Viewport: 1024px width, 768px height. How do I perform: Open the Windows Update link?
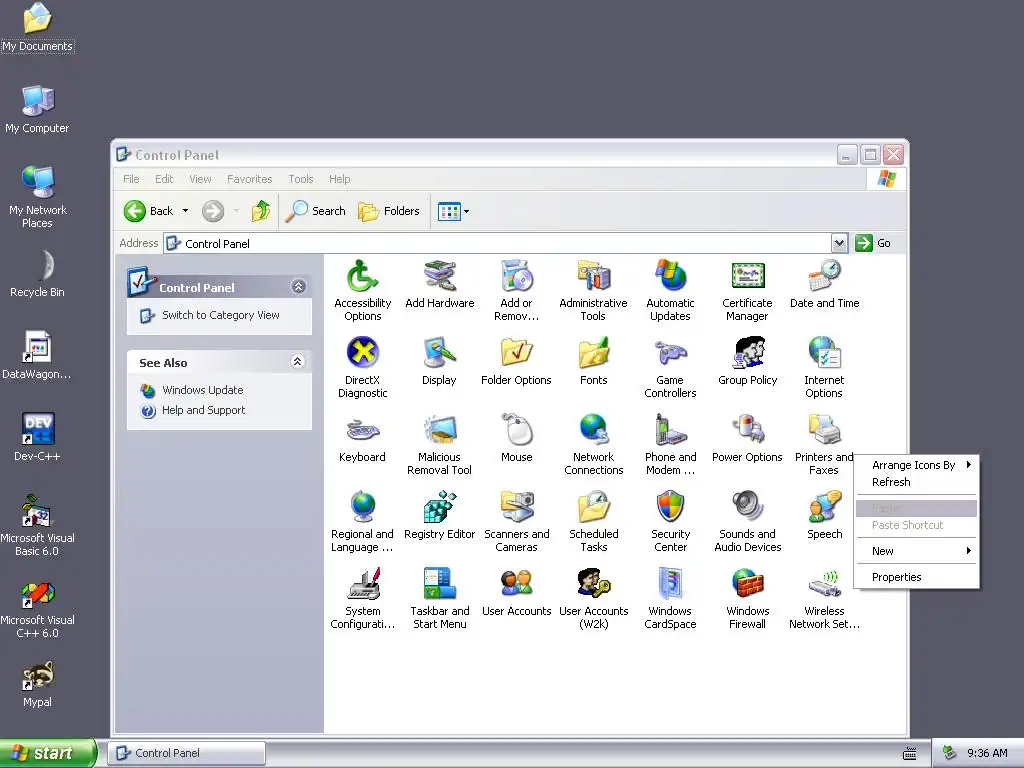click(202, 390)
